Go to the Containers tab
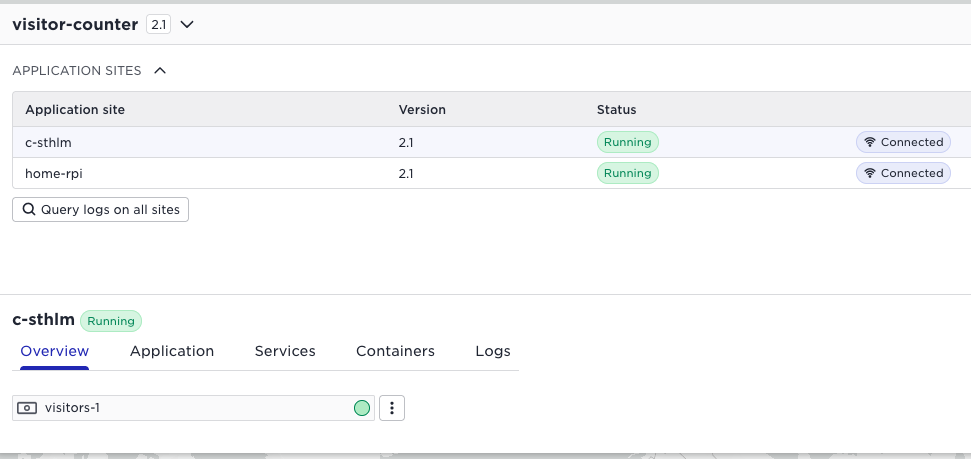 tap(395, 351)
